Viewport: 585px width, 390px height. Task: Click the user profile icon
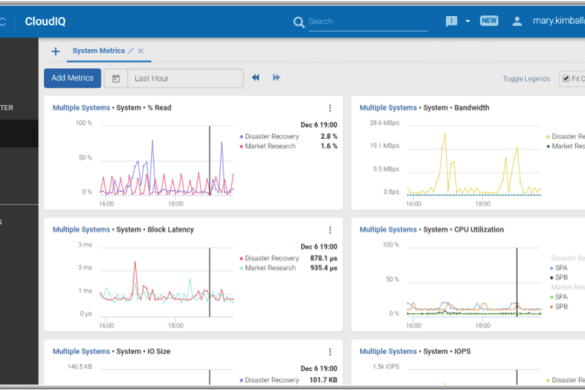click(517, 21)
